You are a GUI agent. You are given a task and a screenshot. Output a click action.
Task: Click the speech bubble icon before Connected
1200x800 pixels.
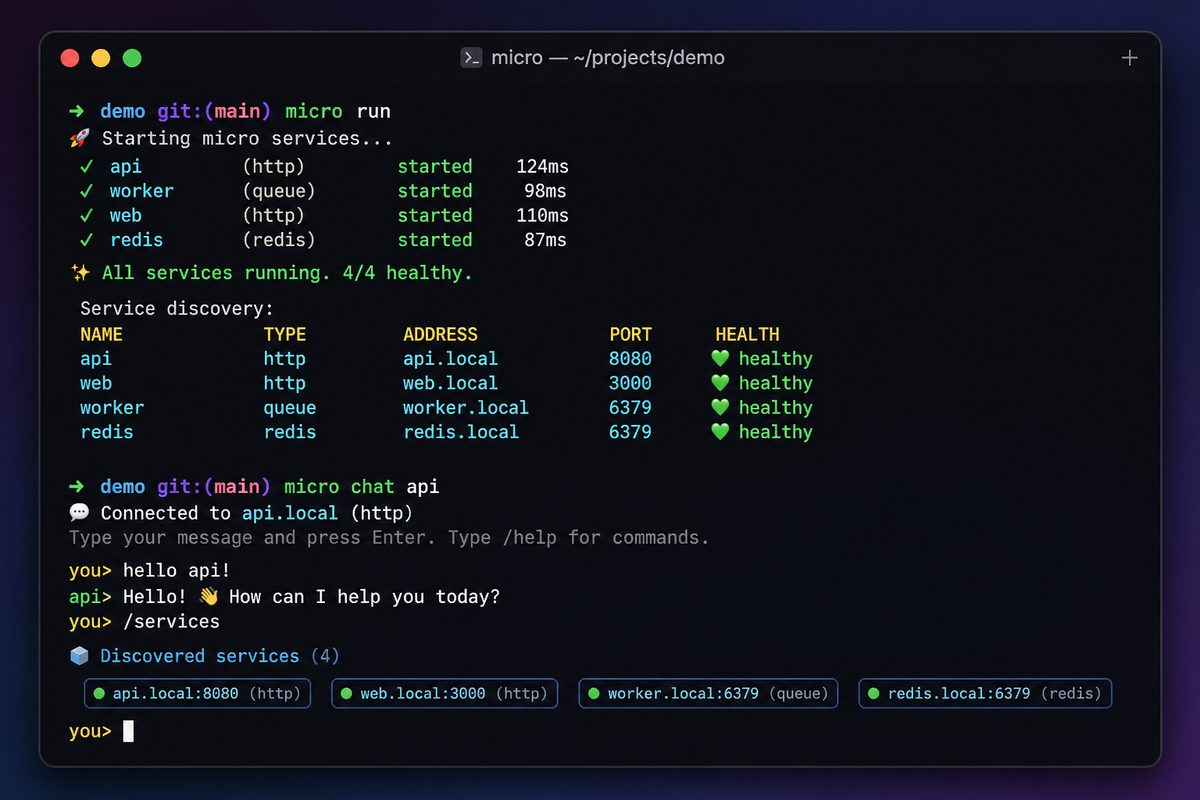coord(80,513)
